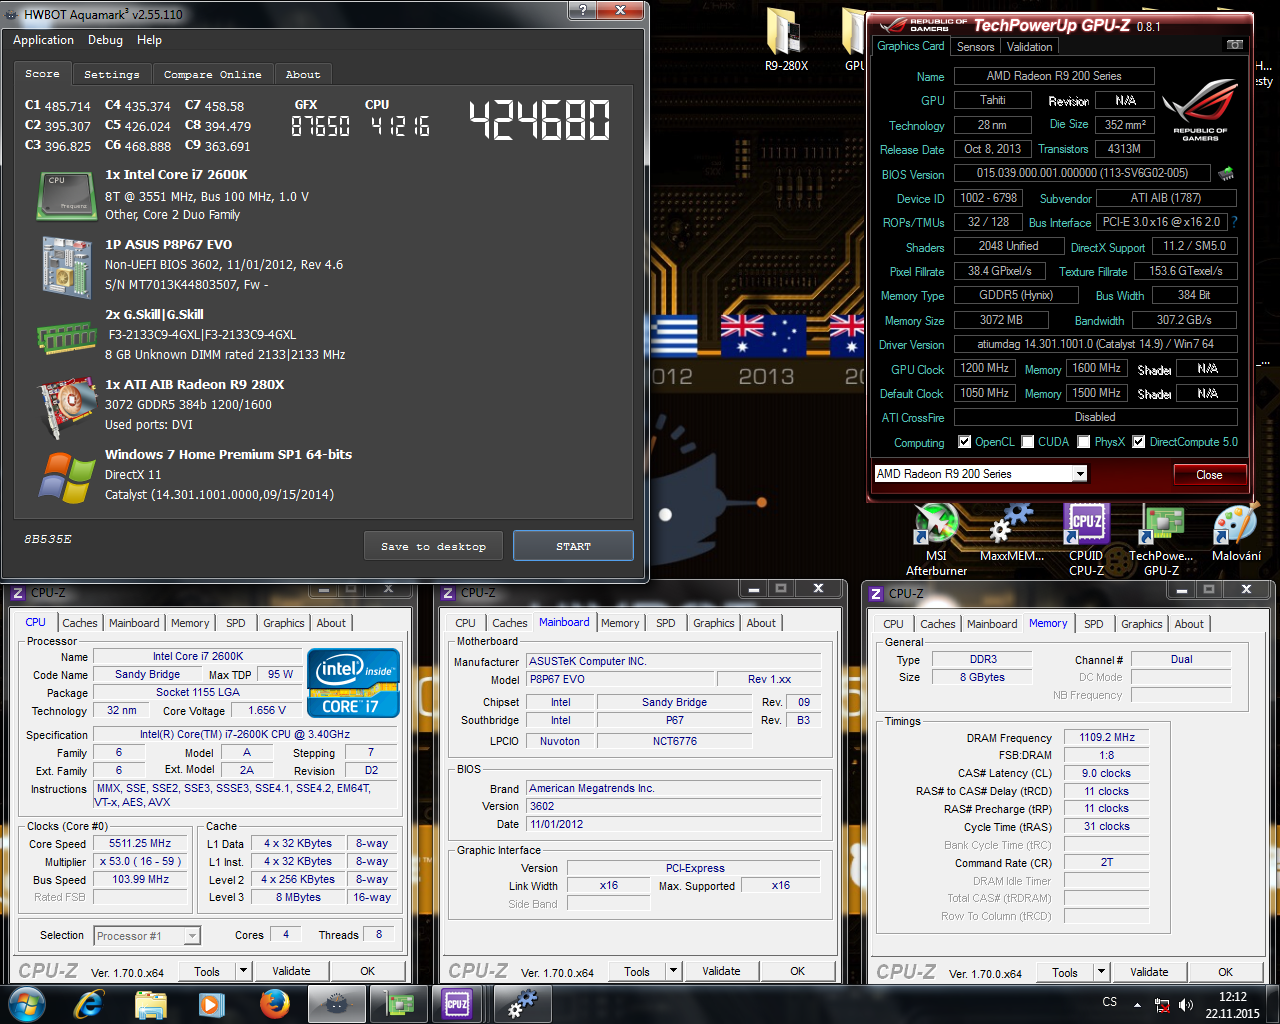This screenshot has height=1024, width=1280.
Task: Click Validate in the CPU-Z Memory window
Action: (x=1149, y=972)
